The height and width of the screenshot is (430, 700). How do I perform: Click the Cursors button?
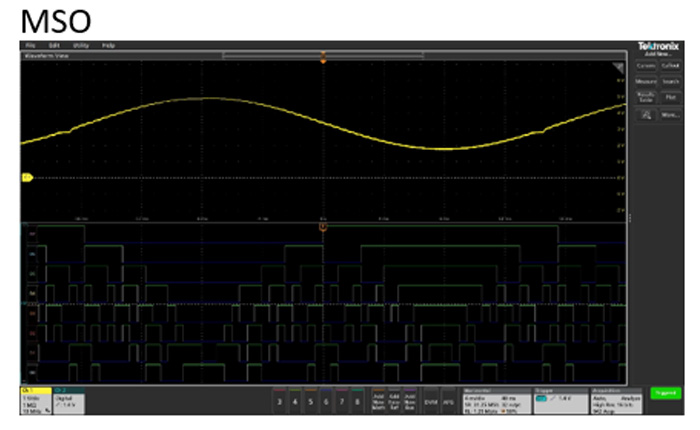coord(646,66)
